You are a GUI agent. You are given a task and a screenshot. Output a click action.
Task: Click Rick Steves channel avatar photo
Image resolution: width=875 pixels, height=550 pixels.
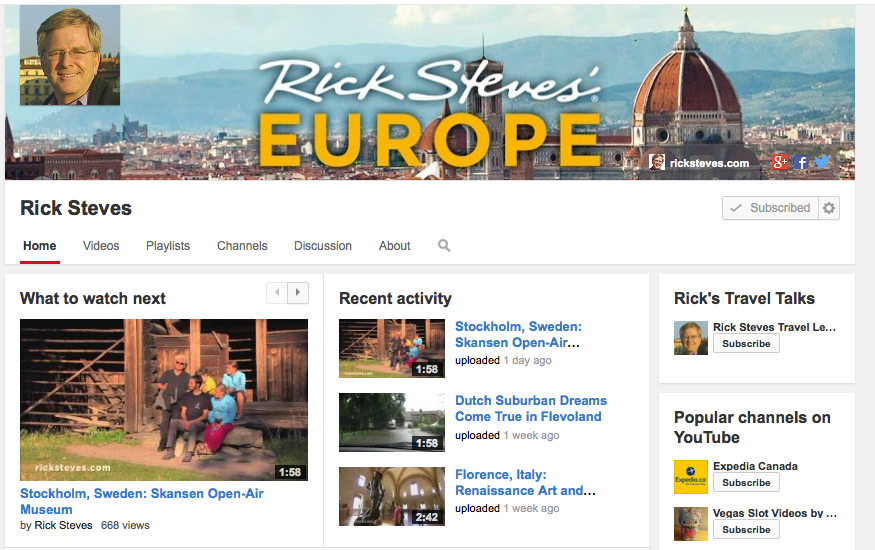tap(70, 55)
